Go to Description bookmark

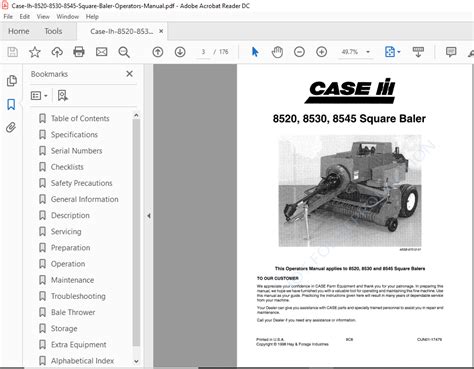[70, 215]
